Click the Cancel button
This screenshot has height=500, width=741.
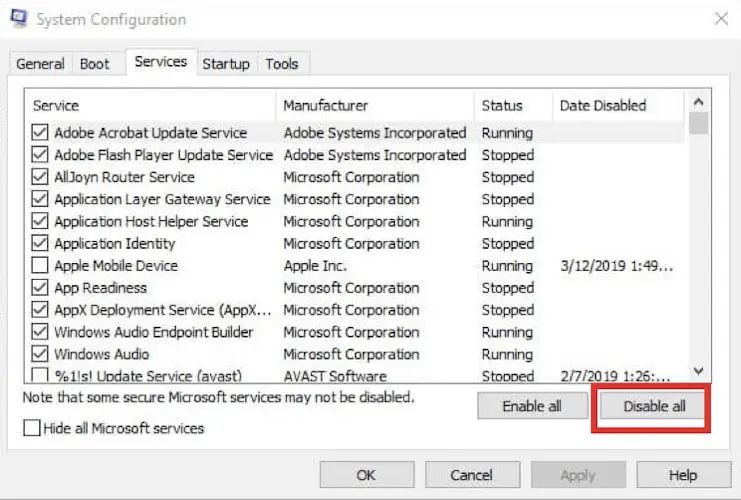(472, 474)
